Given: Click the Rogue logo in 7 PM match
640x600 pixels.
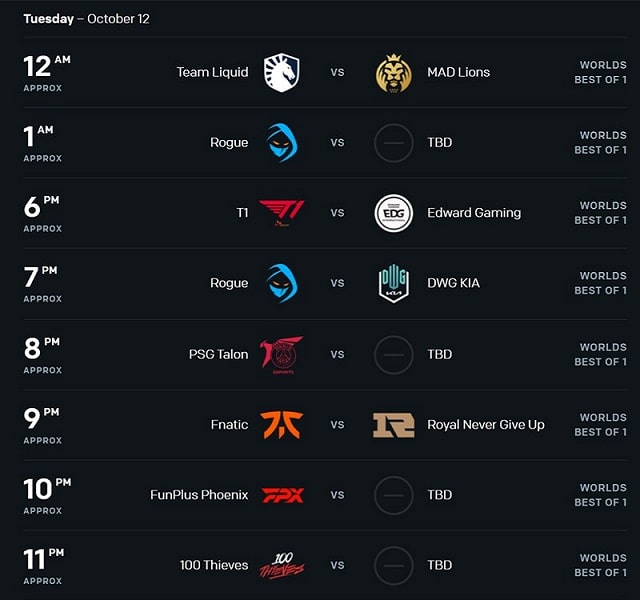Looking at the screenshot, I should click(282, 283).
